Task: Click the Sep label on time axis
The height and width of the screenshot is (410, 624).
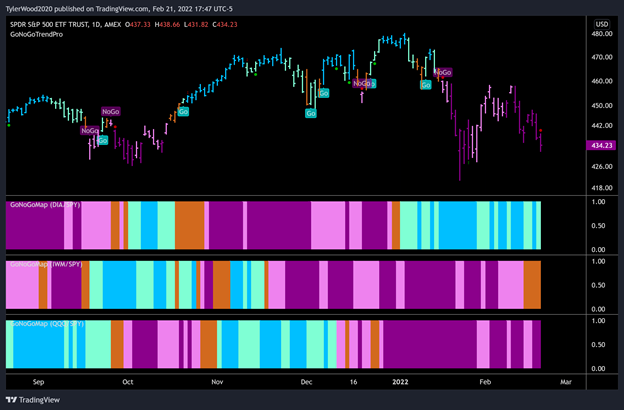Action: (x=38, y=382)
